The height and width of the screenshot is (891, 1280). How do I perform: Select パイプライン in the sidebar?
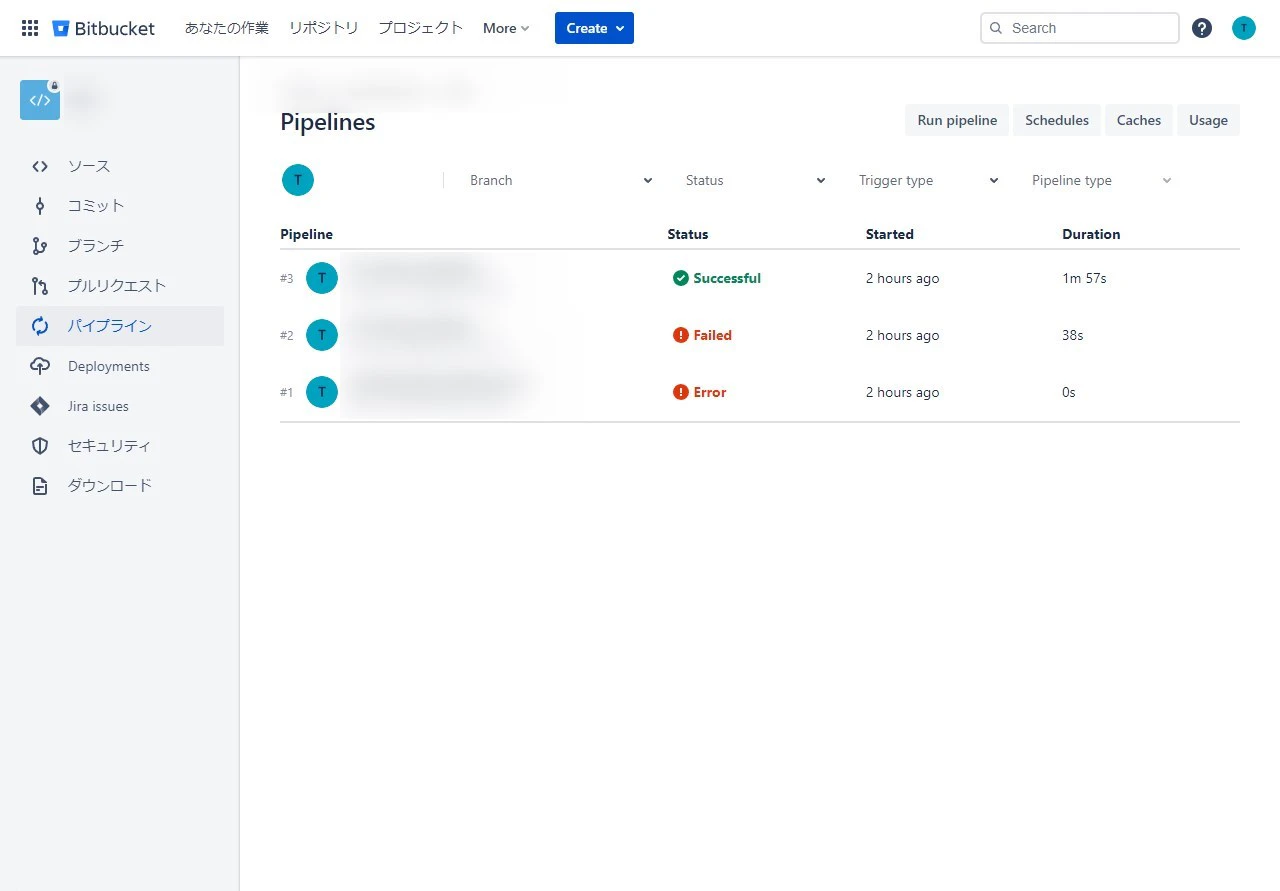(120, 326)
